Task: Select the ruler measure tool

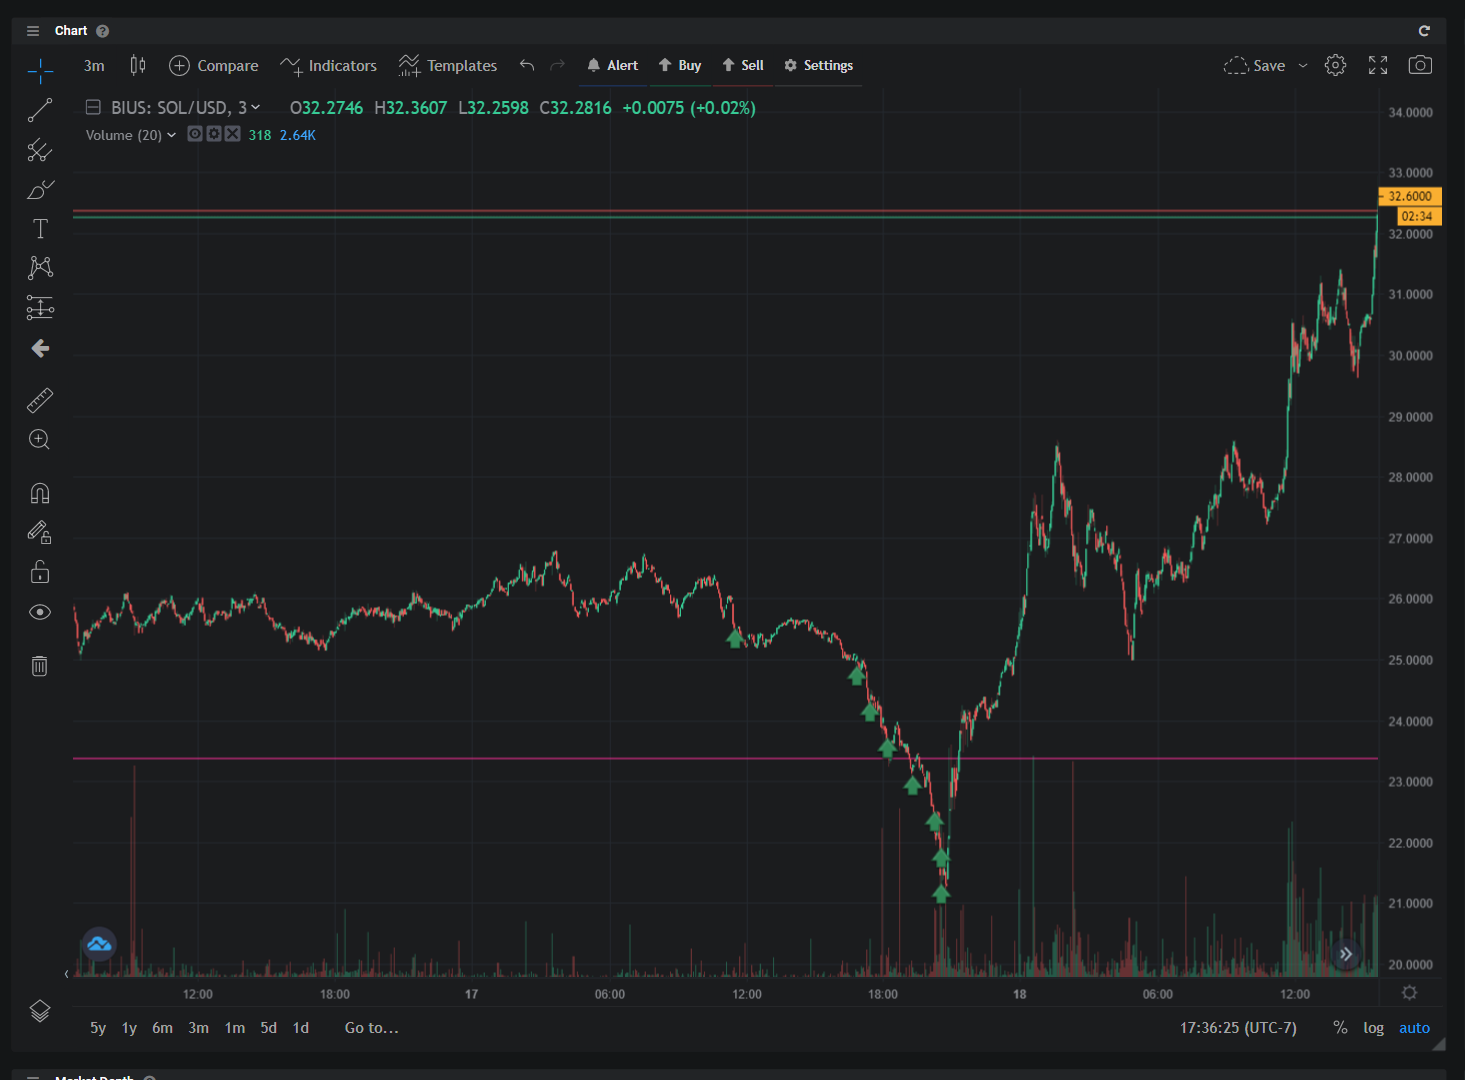Action: tap(40, 400)
